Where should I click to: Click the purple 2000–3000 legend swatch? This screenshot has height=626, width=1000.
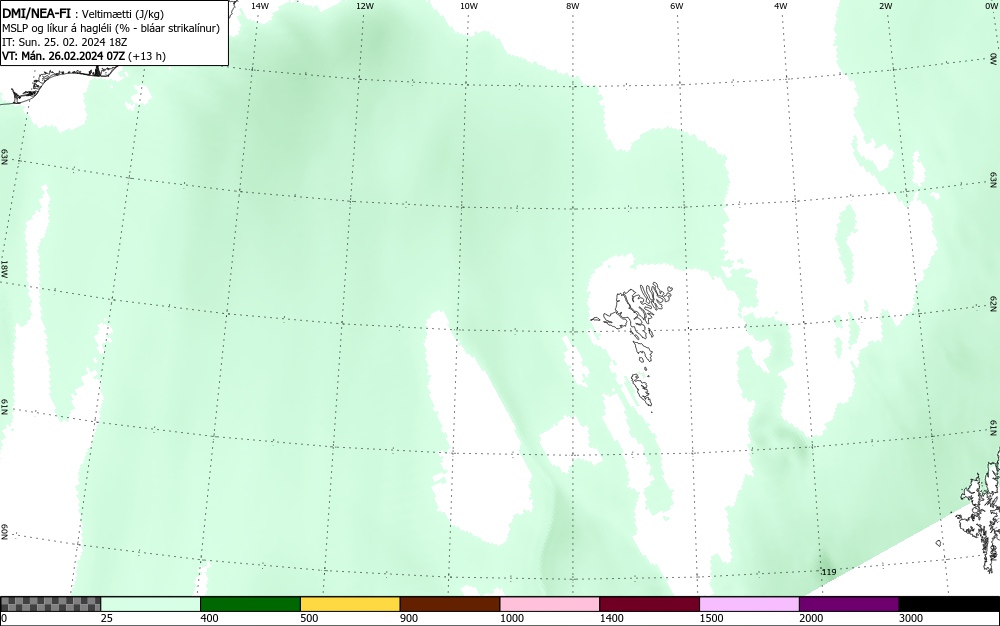tap(849, 604)
